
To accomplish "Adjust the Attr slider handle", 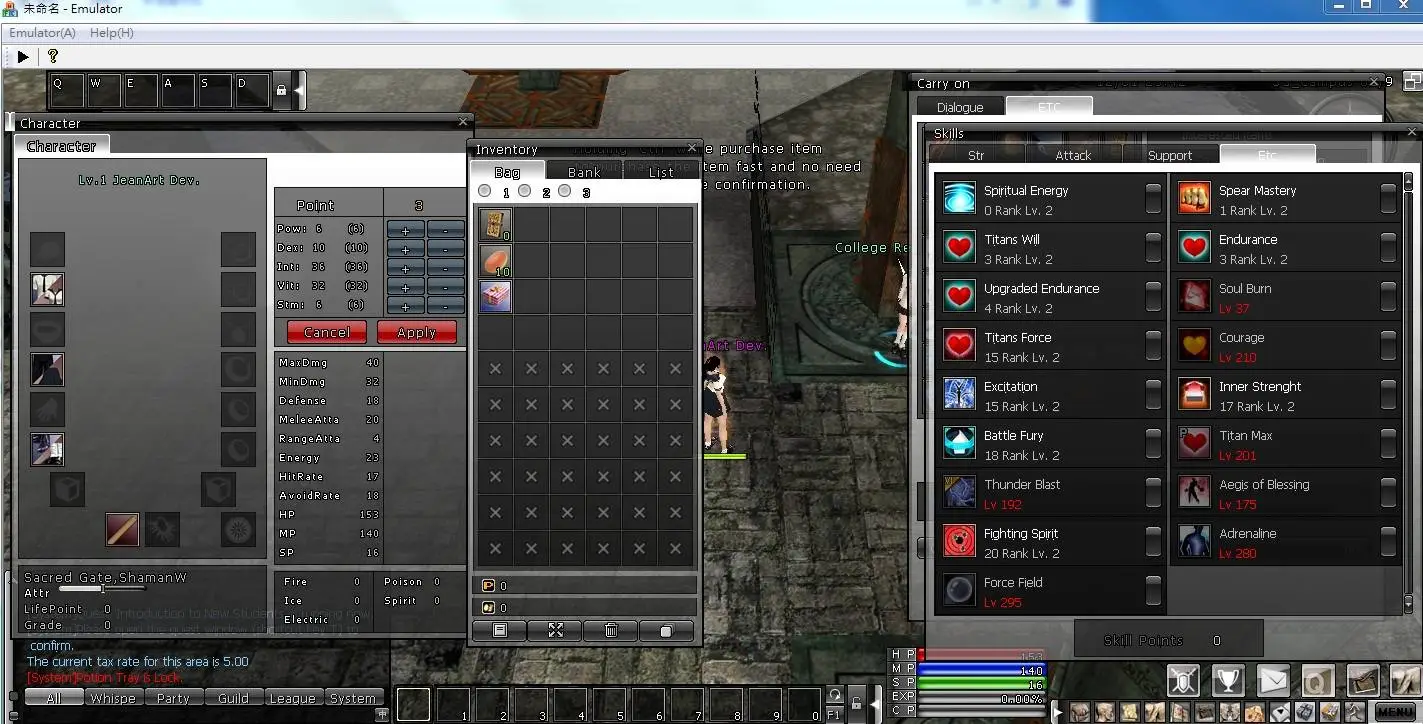I will click(102, 589).
